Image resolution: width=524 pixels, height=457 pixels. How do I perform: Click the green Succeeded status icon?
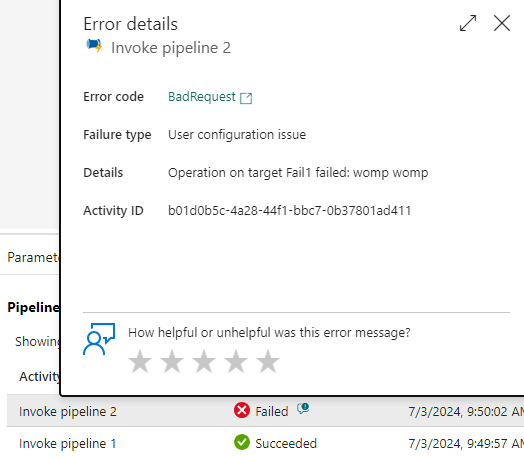[242, 442]
